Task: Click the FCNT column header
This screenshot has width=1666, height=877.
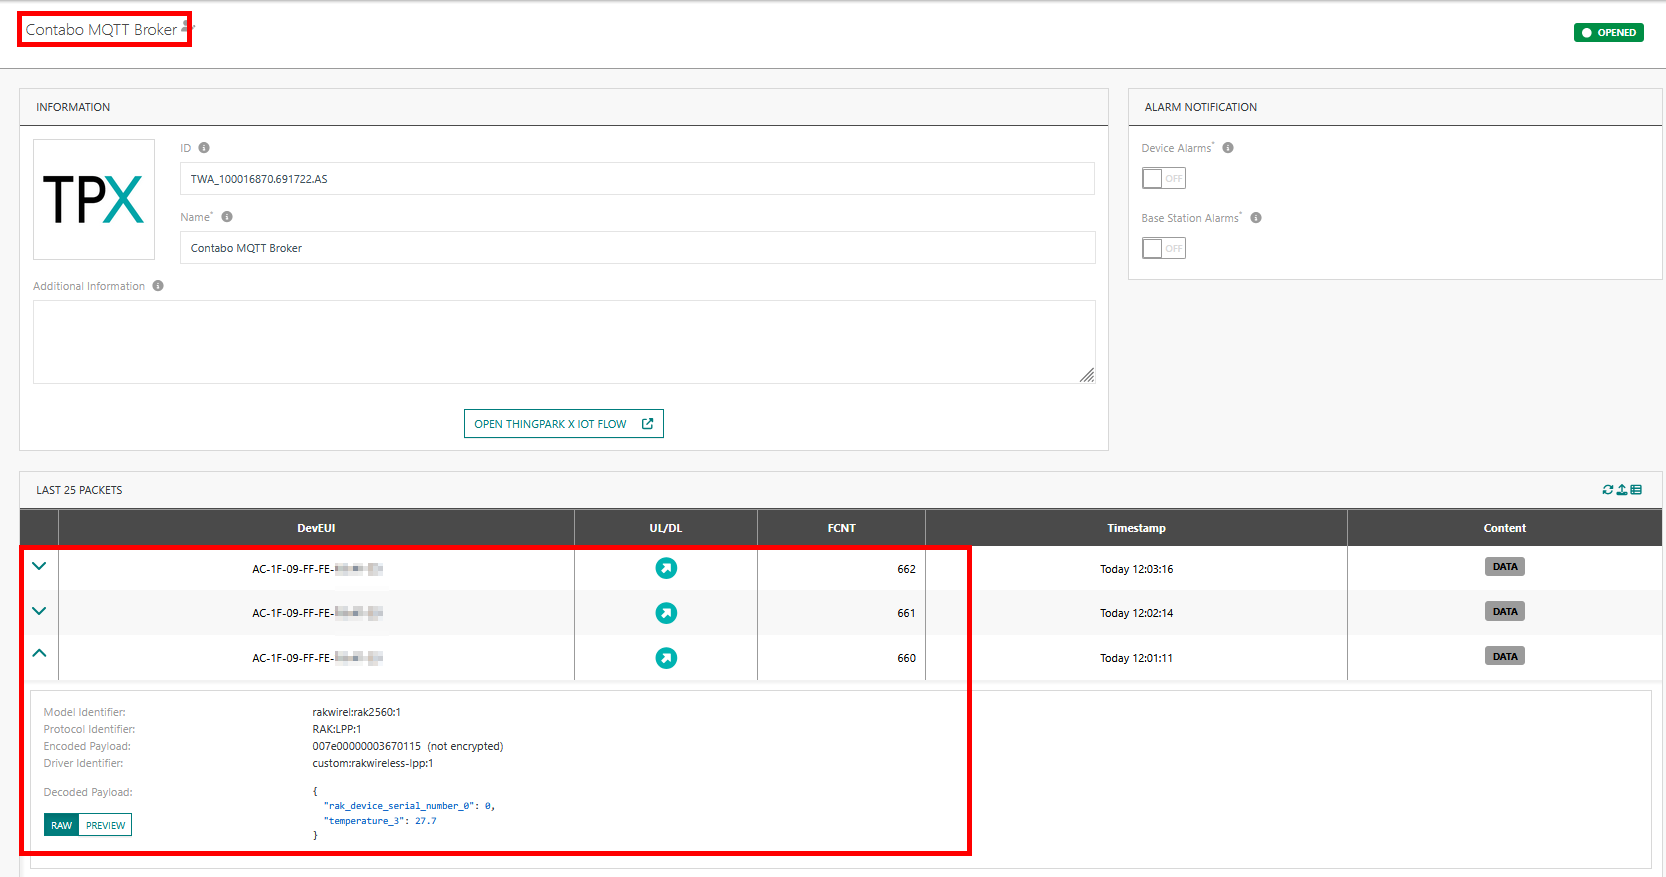Action: [x=842, y=528]
